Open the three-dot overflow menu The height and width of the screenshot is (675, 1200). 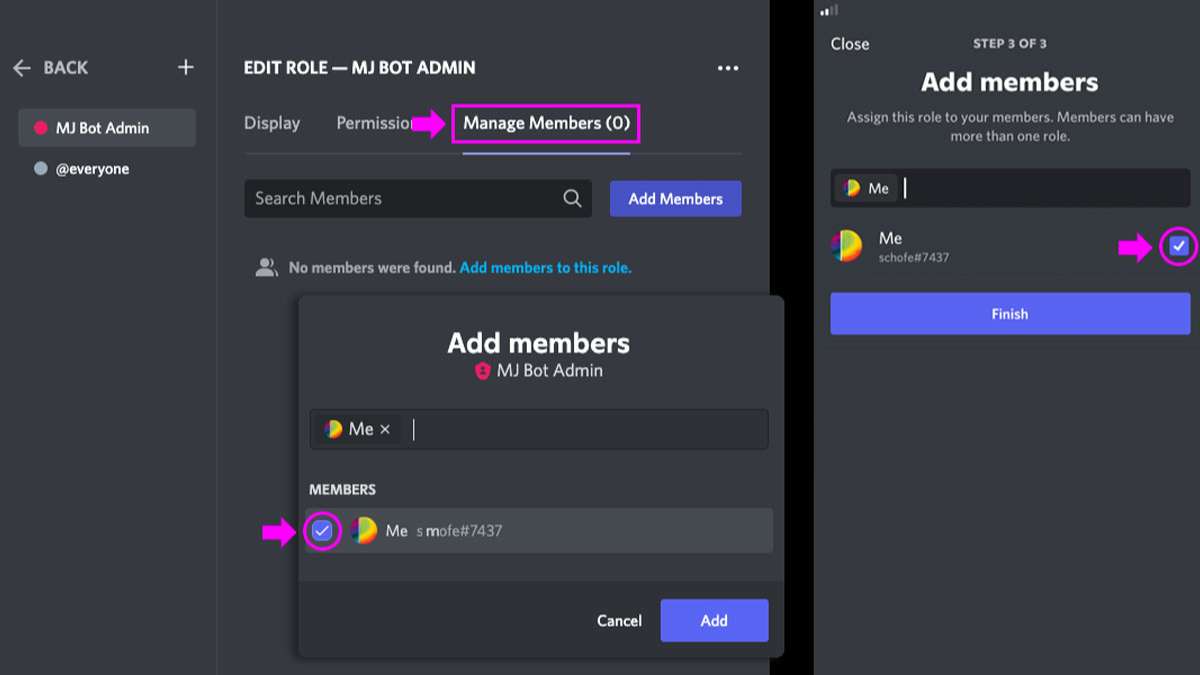point(728,67)
